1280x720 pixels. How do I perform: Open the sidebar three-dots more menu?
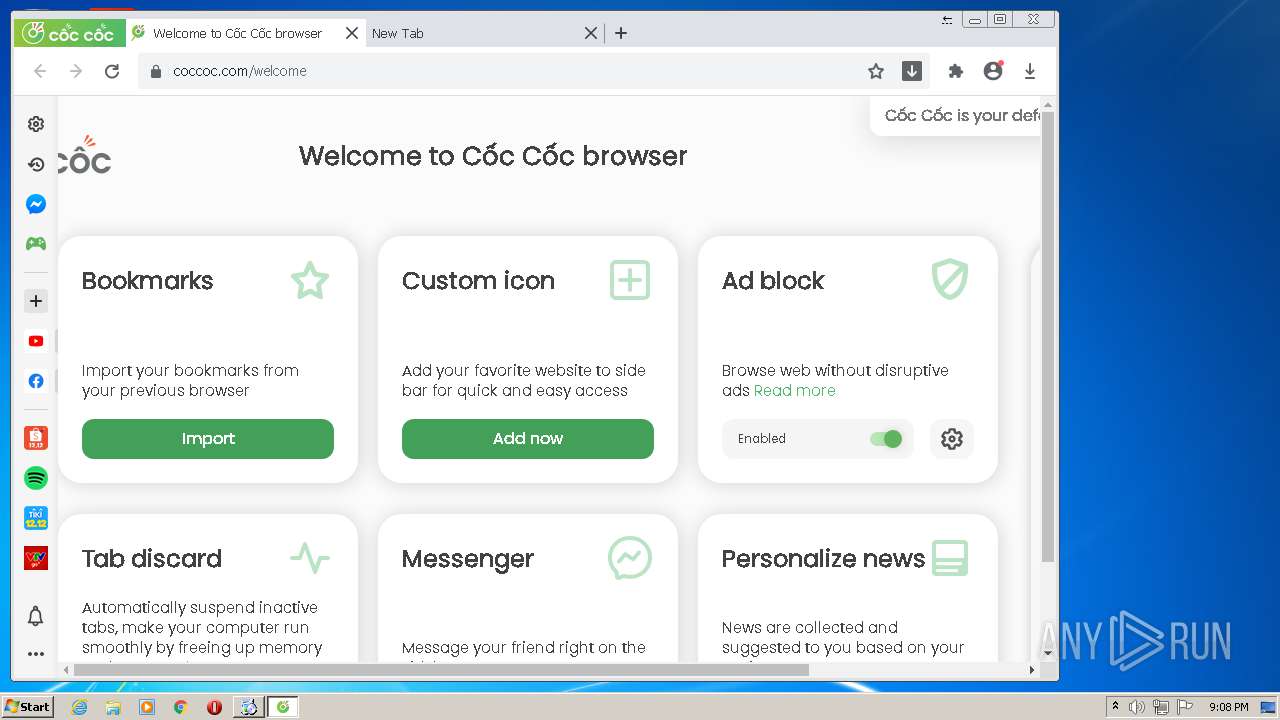36,654
